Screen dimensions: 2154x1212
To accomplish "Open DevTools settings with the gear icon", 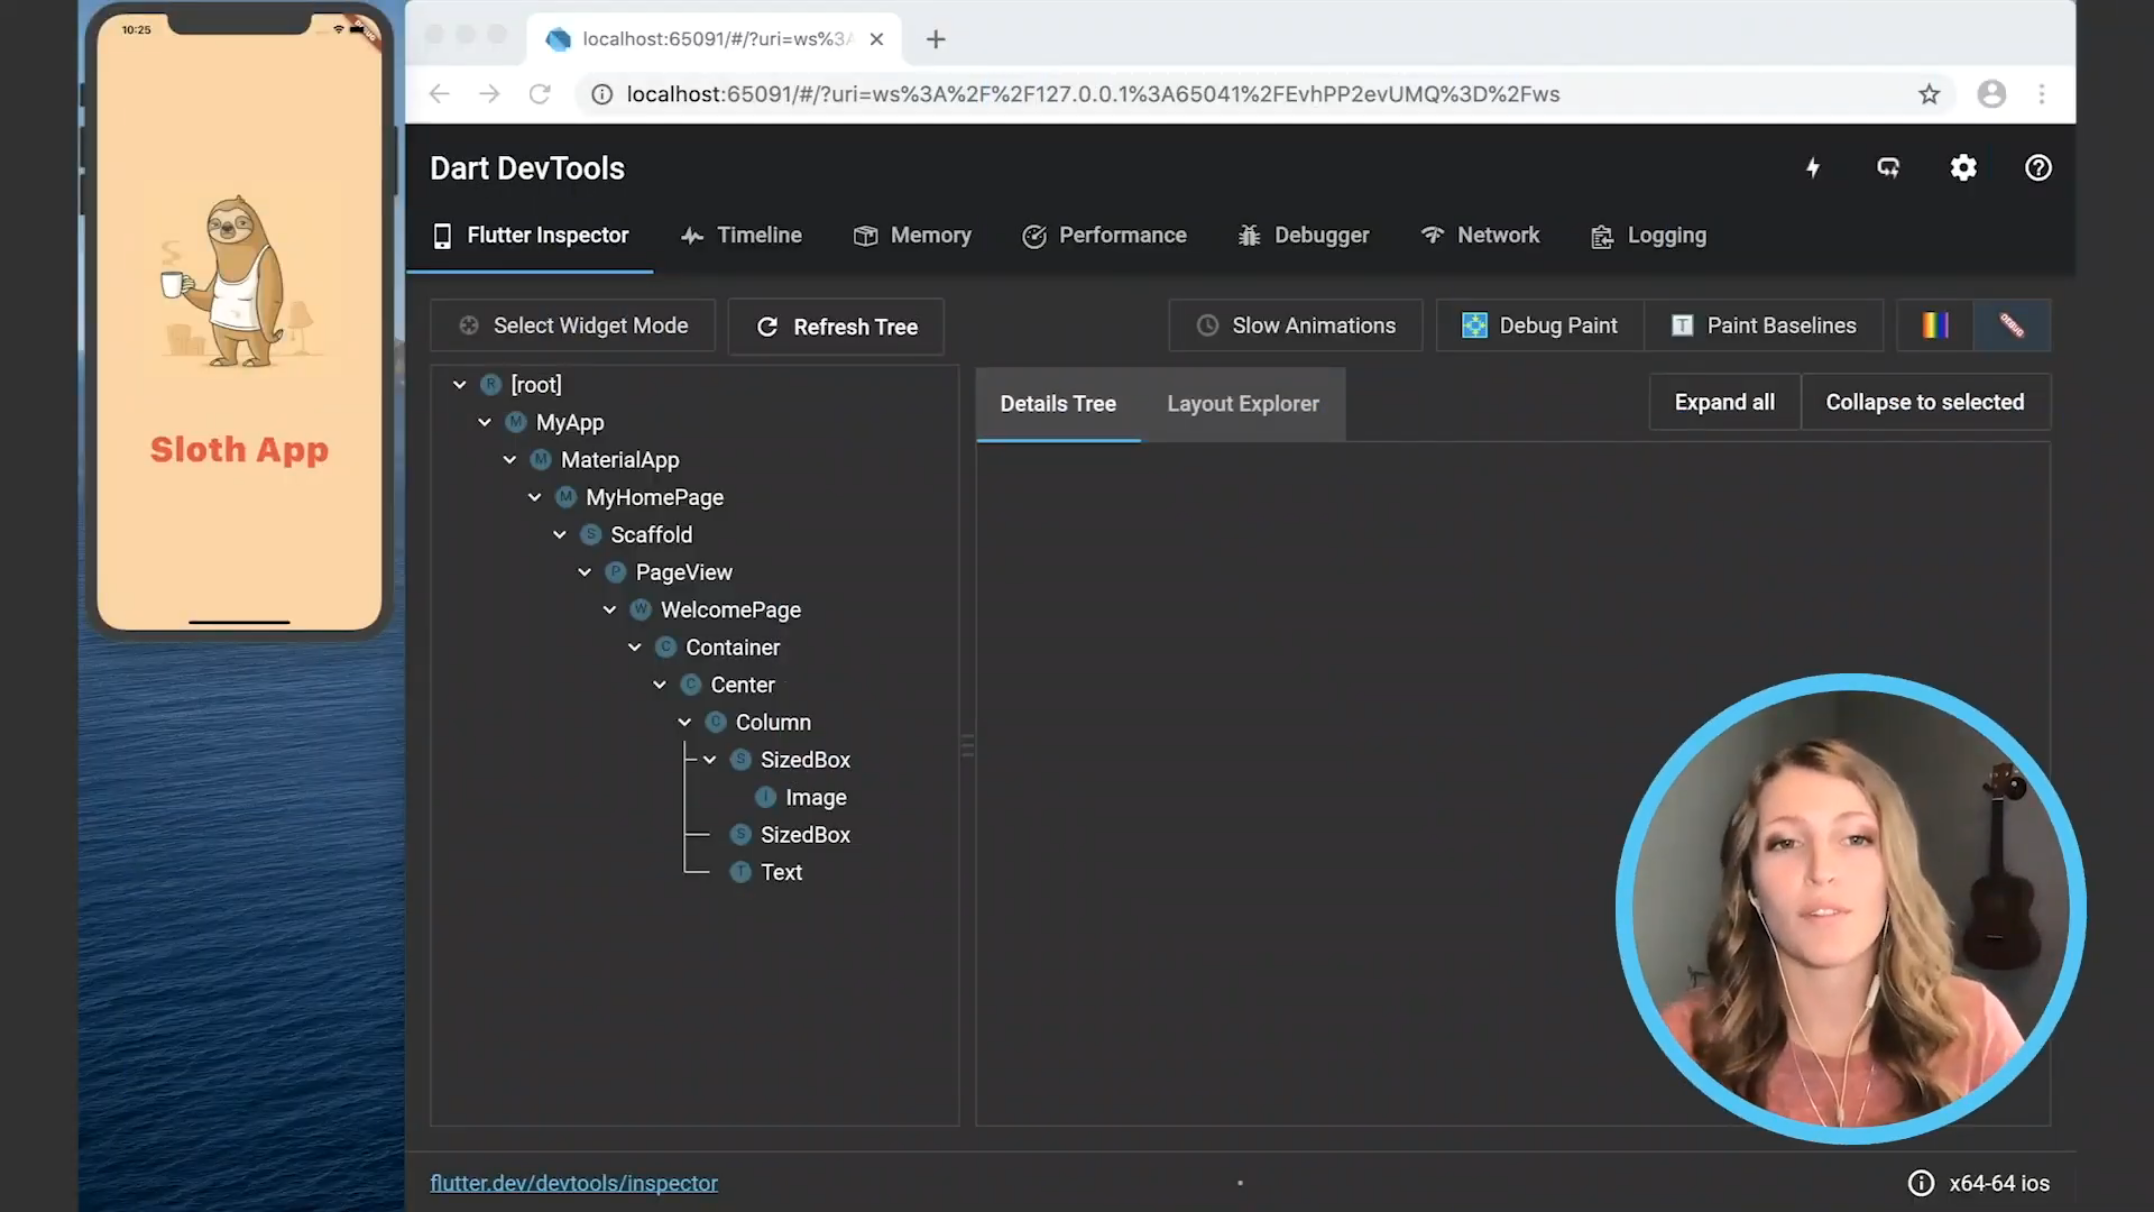I will pos(1963,168).
